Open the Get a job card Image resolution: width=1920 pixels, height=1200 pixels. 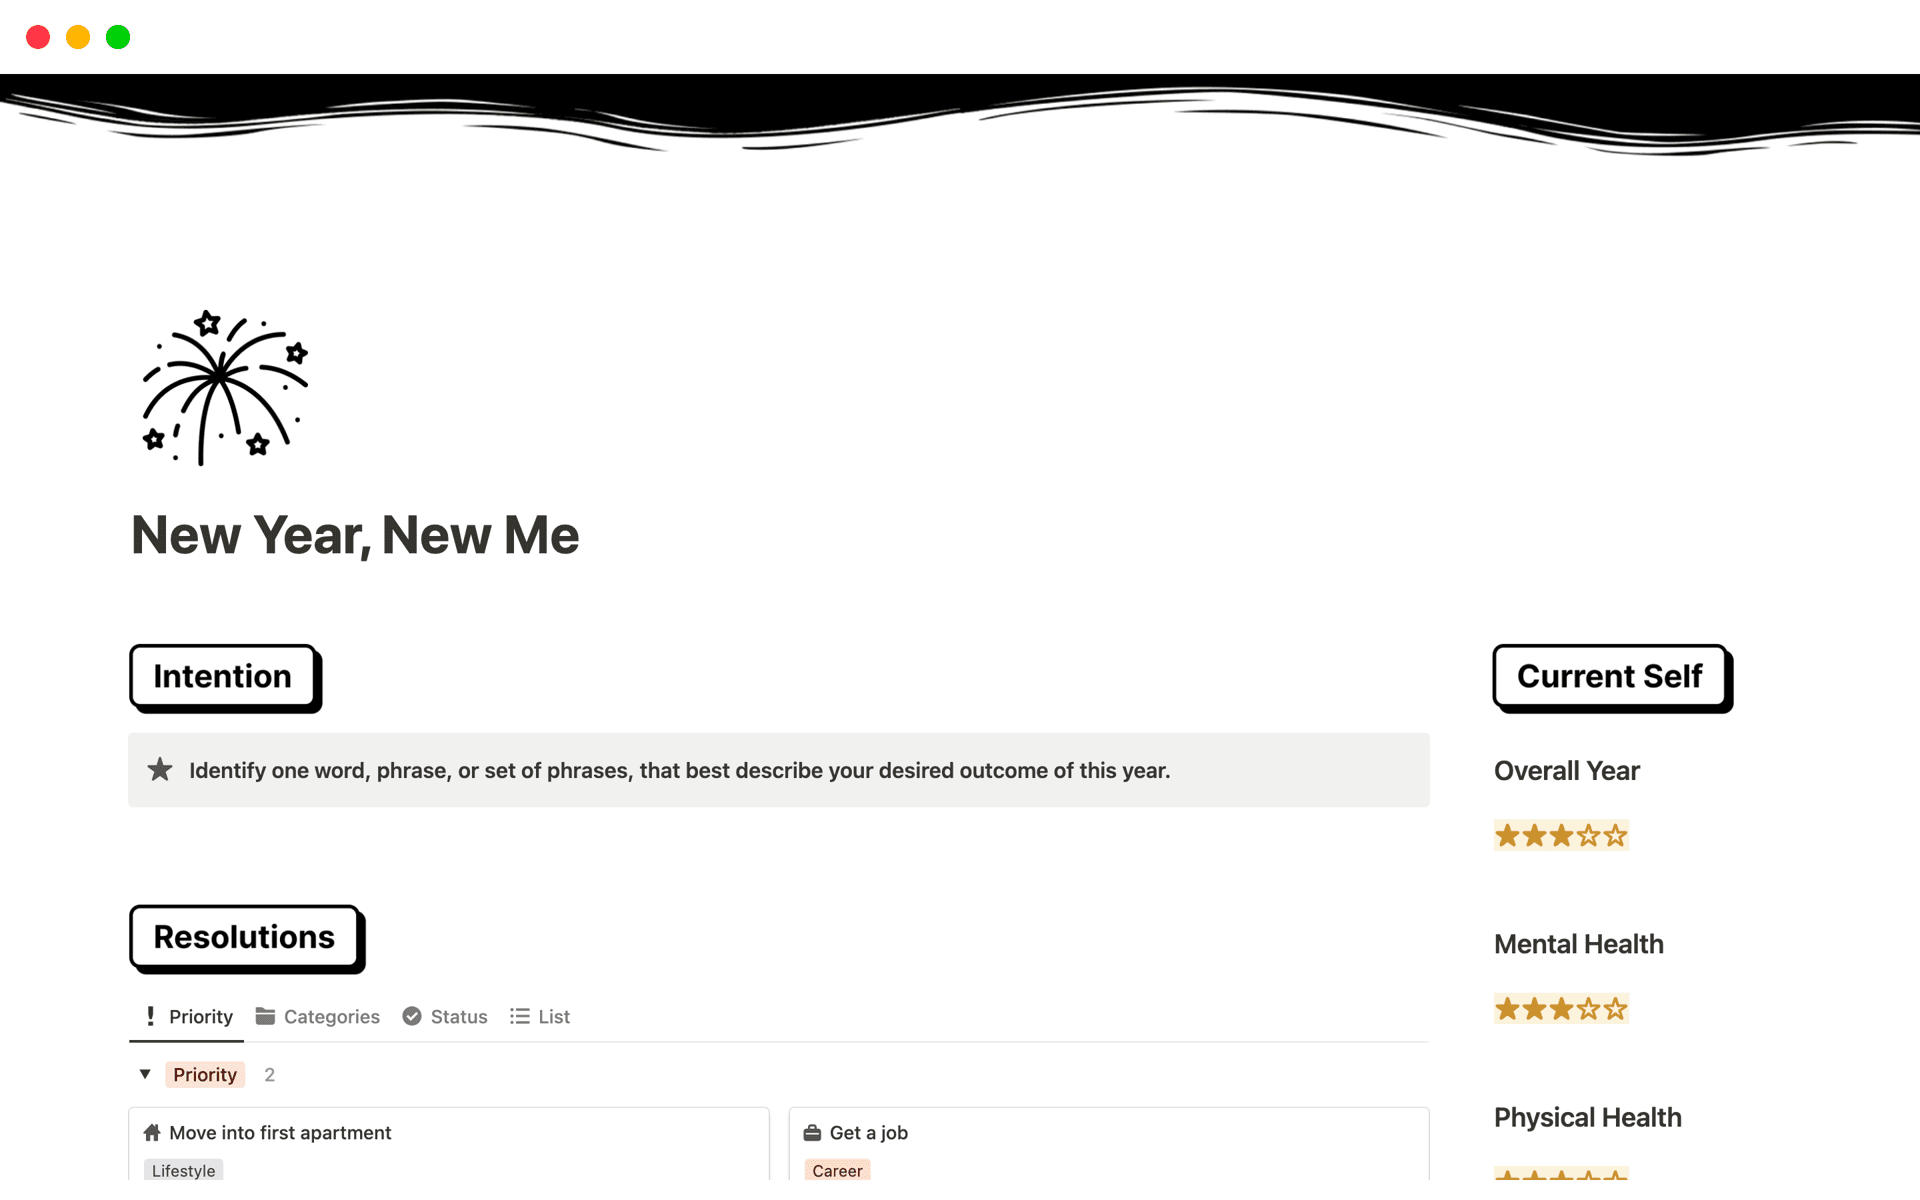pyautogui.click(x=868, y=1133)
